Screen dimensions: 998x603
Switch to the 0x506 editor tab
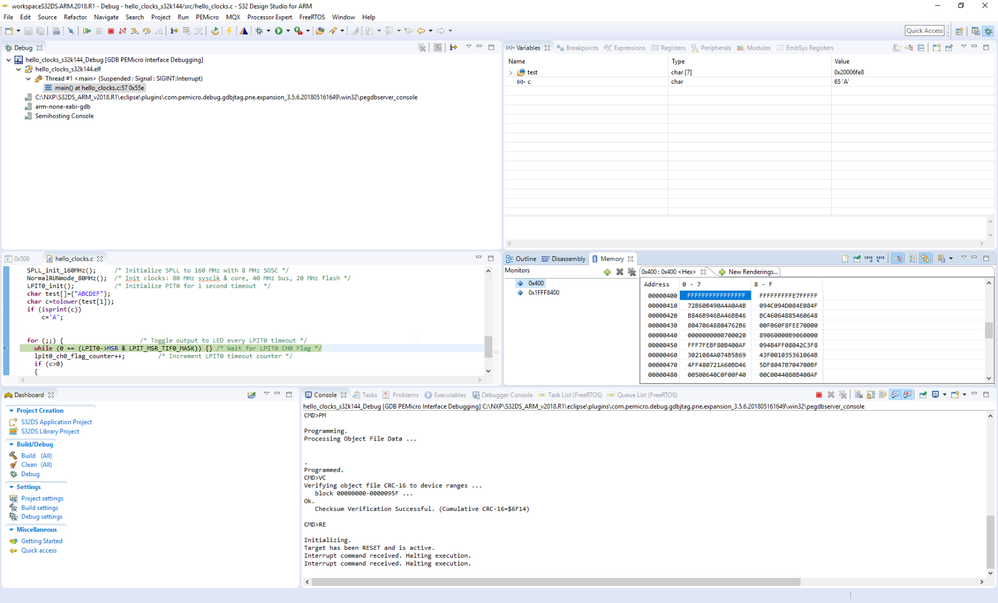(x=18, y=259)
